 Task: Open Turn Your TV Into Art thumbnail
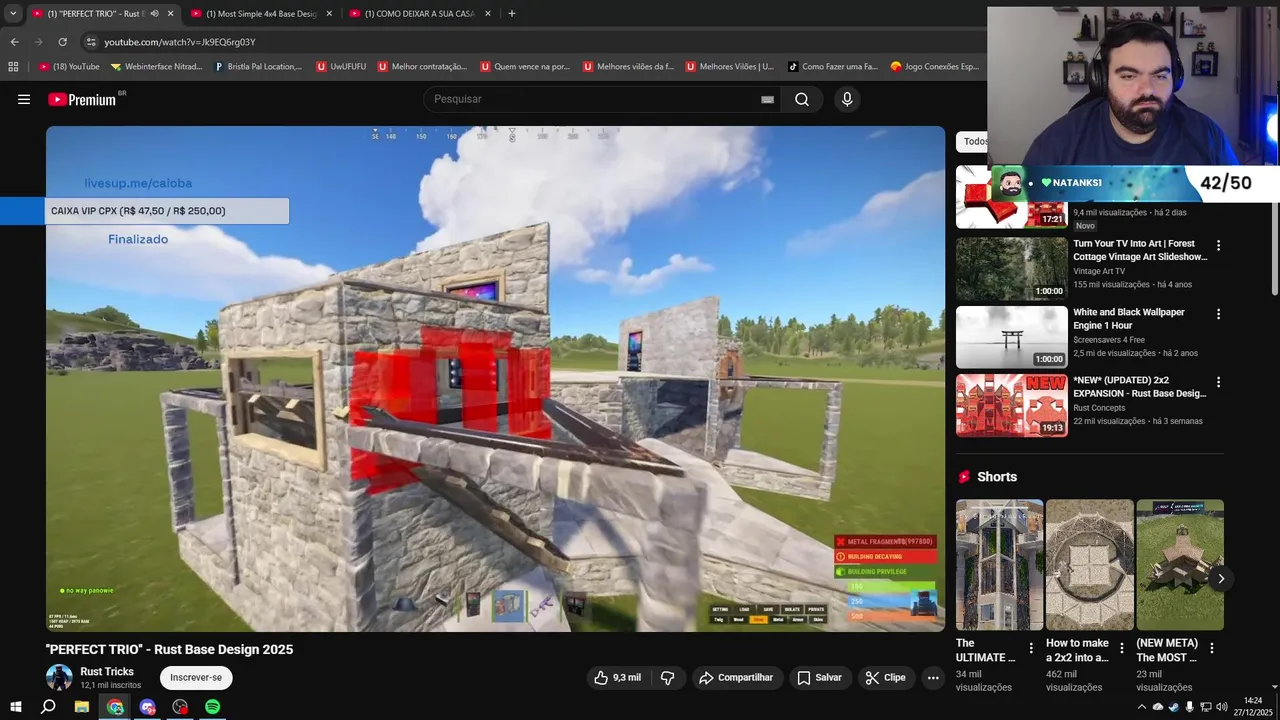pyautogui.click(x=1012, y=268)
